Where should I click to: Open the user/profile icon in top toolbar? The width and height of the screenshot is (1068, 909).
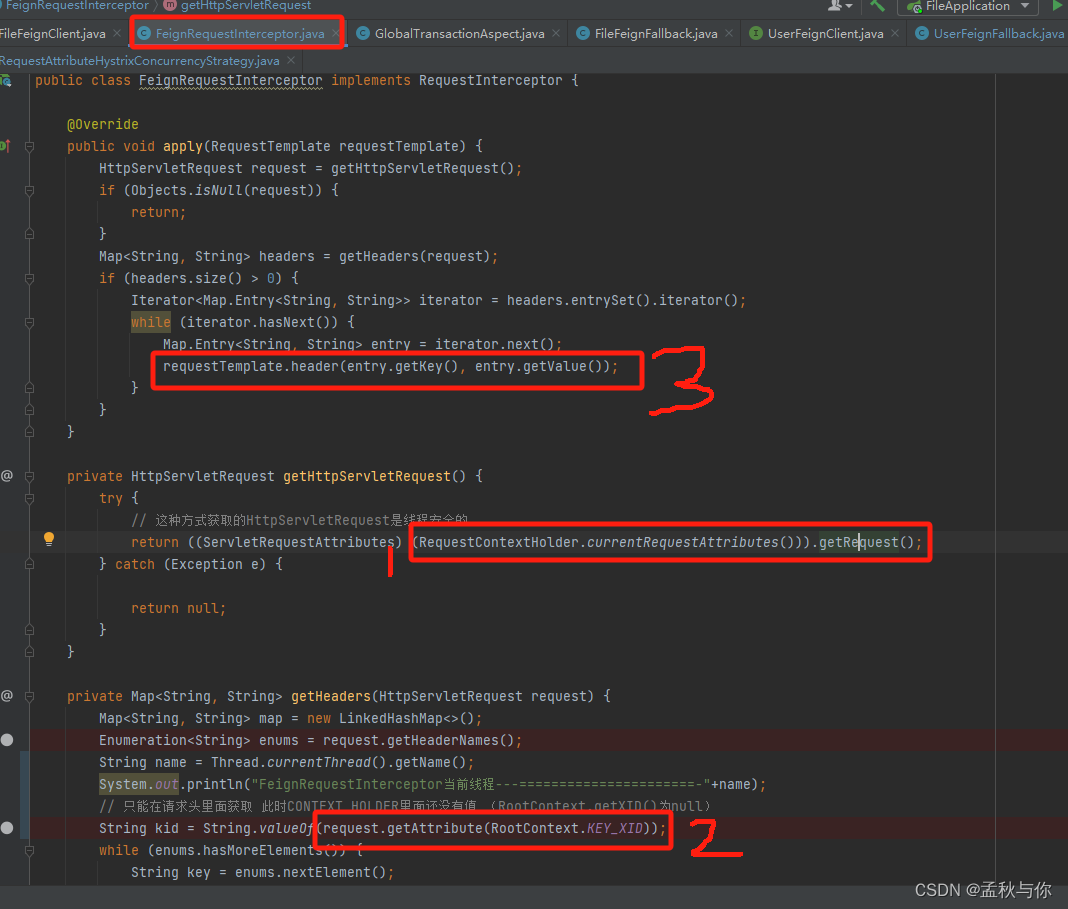pyautogui.click(x=838, y=6)
